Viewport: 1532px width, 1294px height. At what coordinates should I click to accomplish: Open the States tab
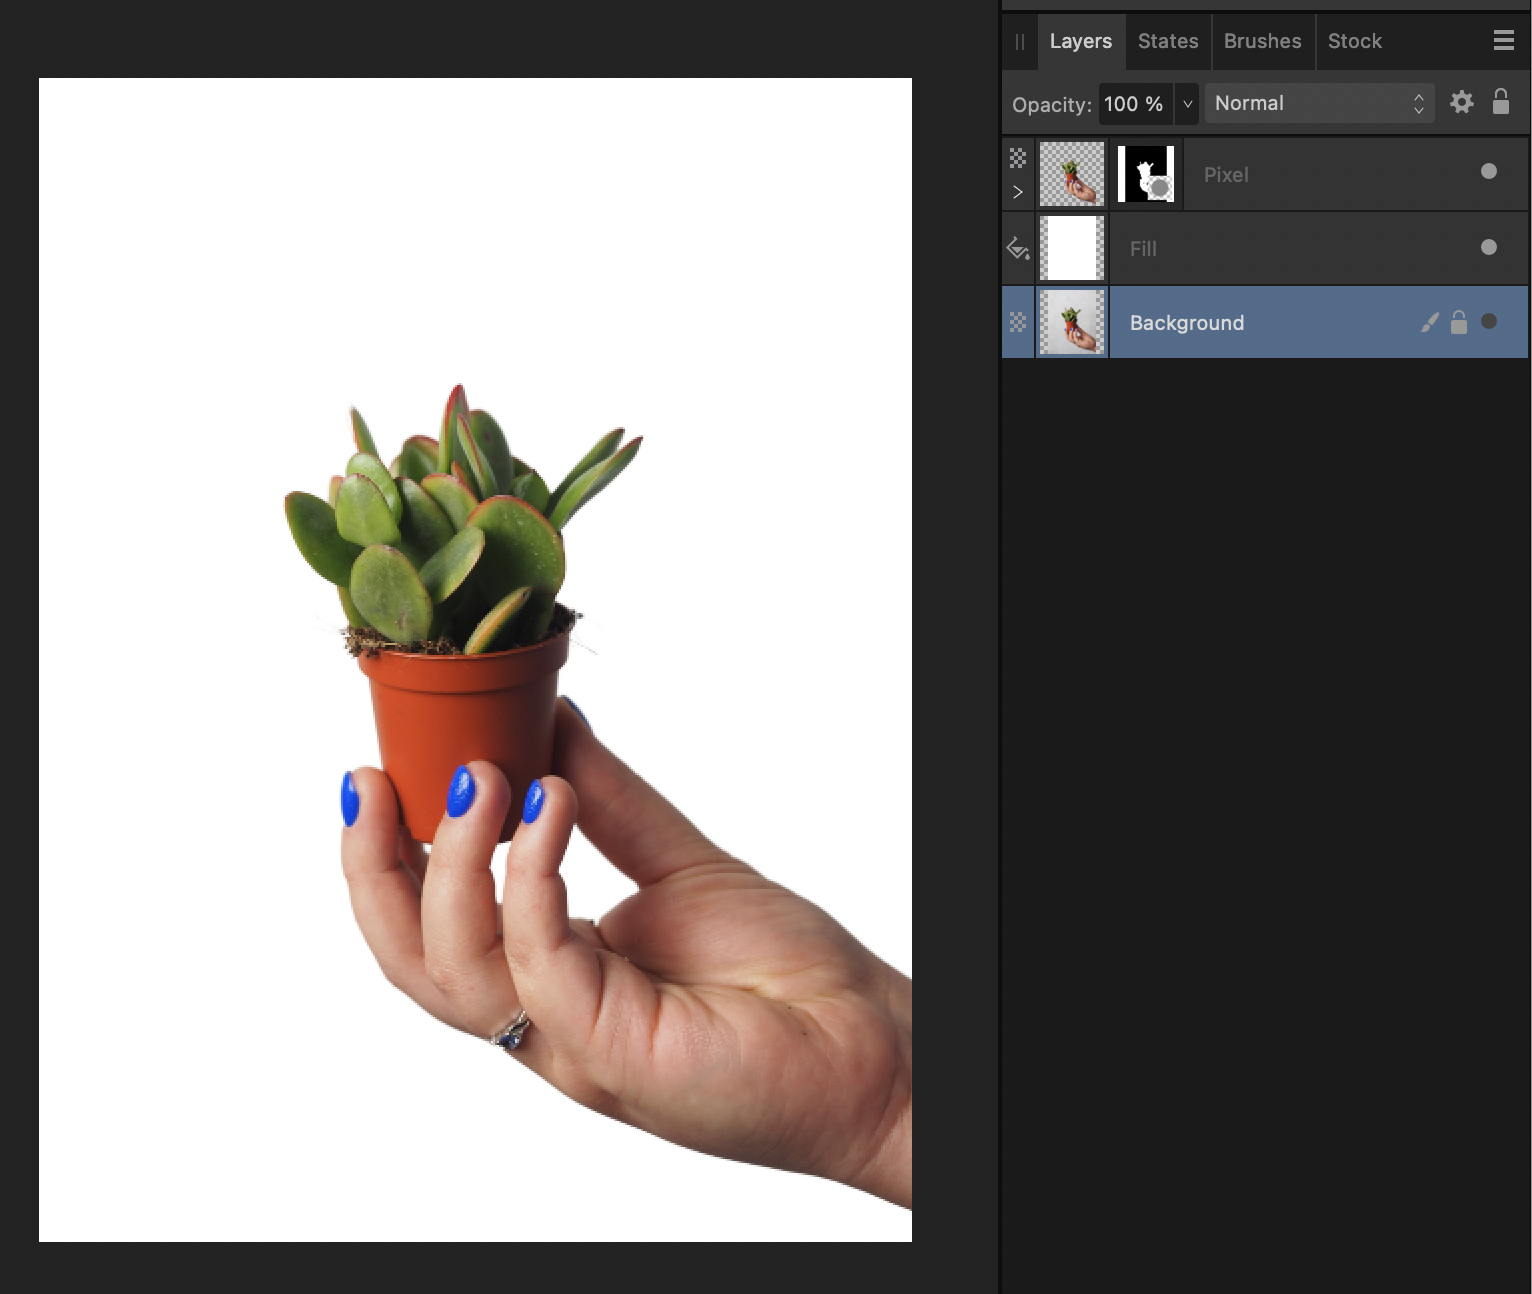[1168, 41]
